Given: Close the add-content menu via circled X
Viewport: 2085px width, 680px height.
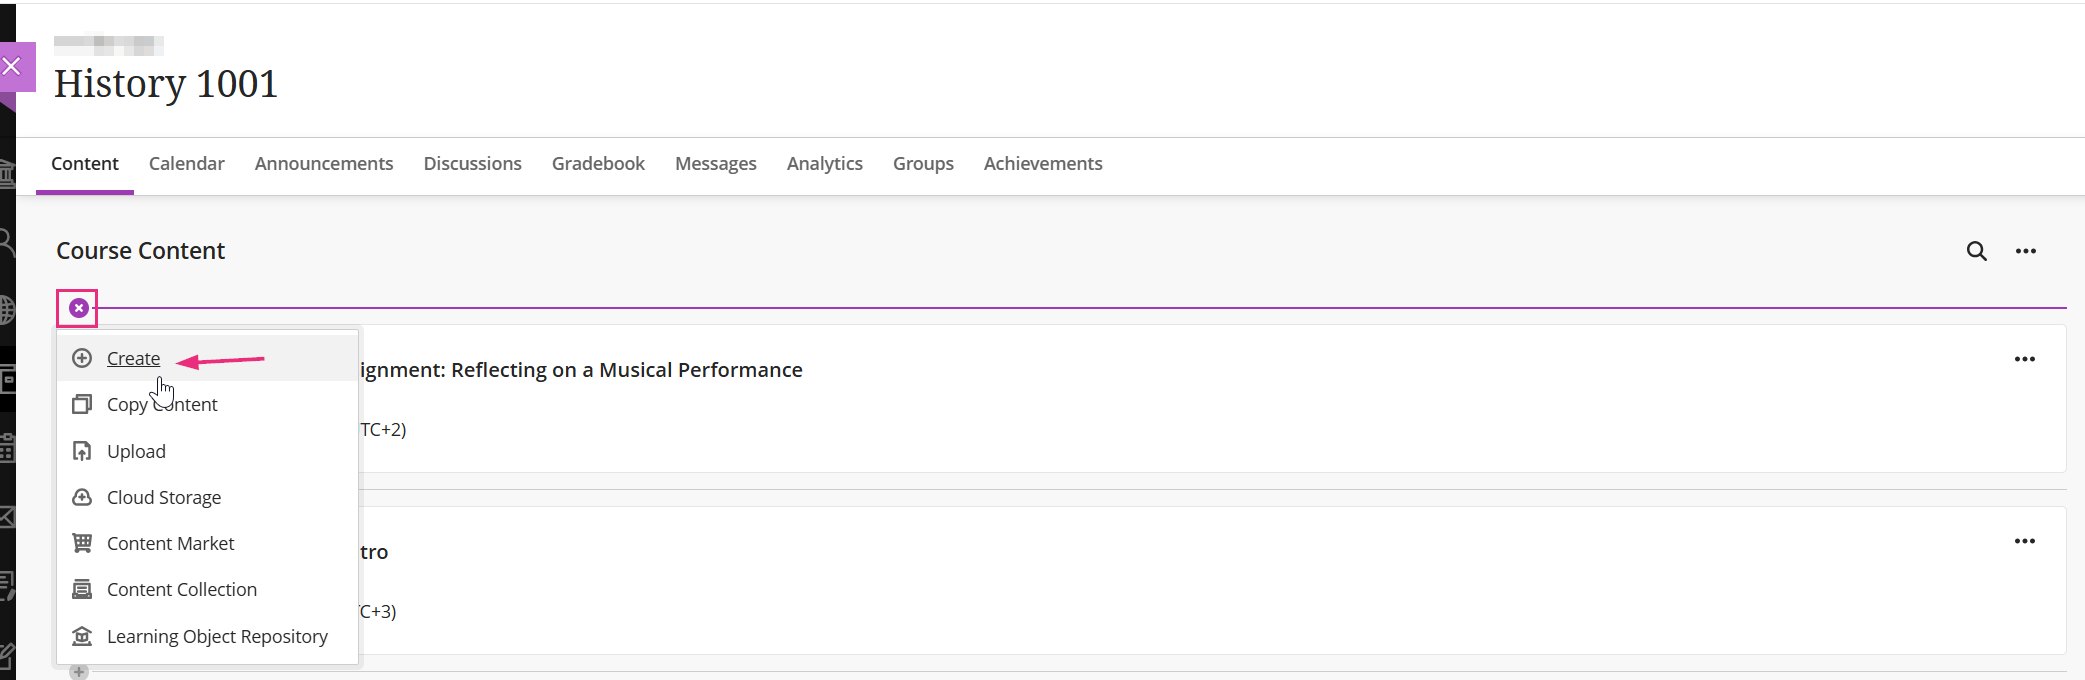Looking at the screenshot, I should click(x=79, y=308).
